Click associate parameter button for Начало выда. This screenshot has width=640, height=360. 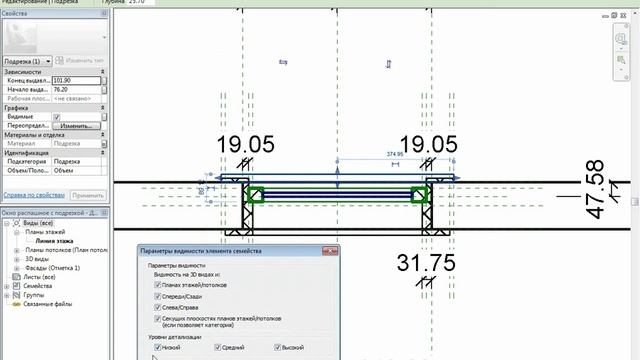104,90
